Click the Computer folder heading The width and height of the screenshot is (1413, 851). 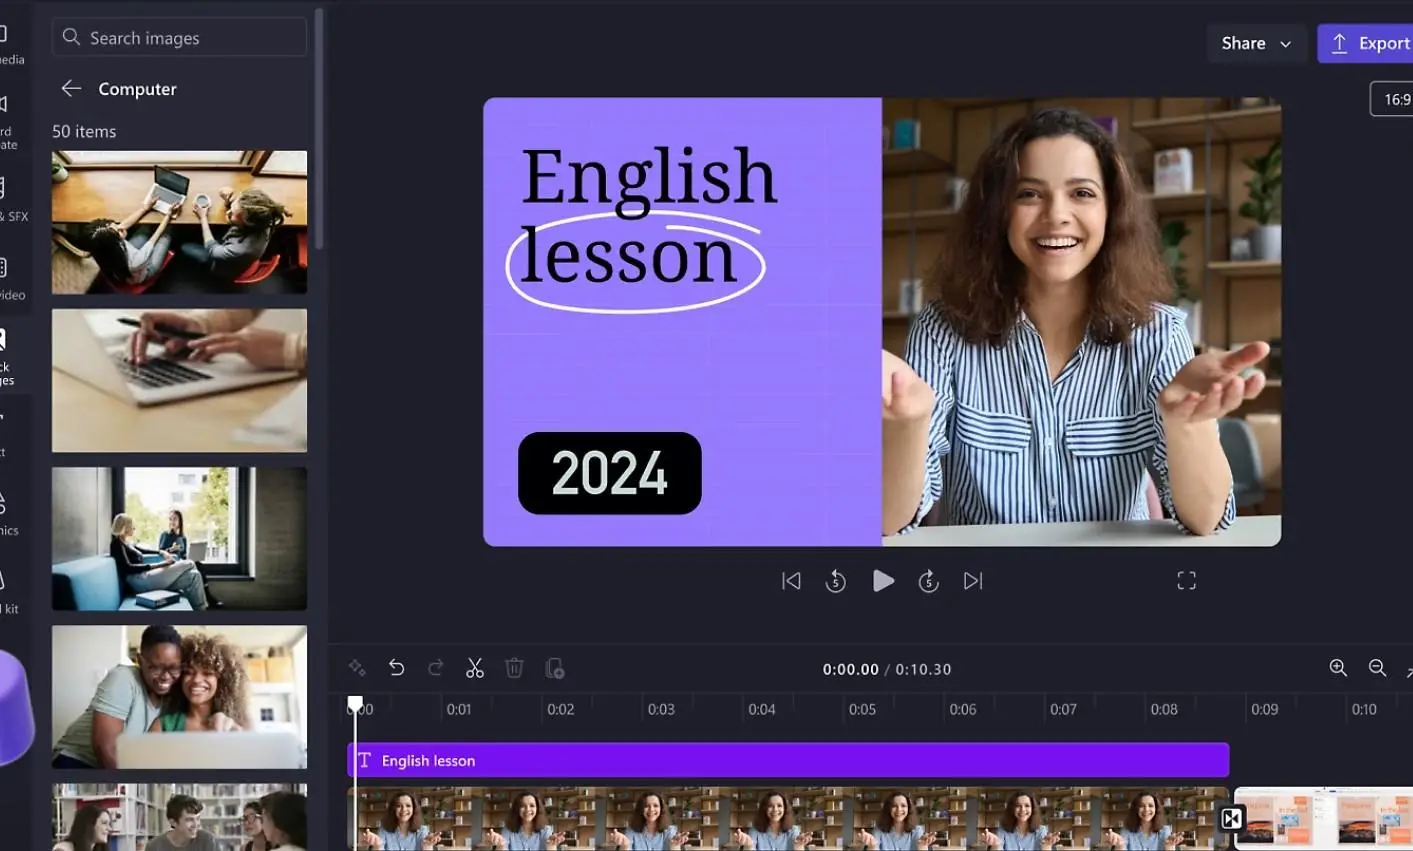pos(137,88)
